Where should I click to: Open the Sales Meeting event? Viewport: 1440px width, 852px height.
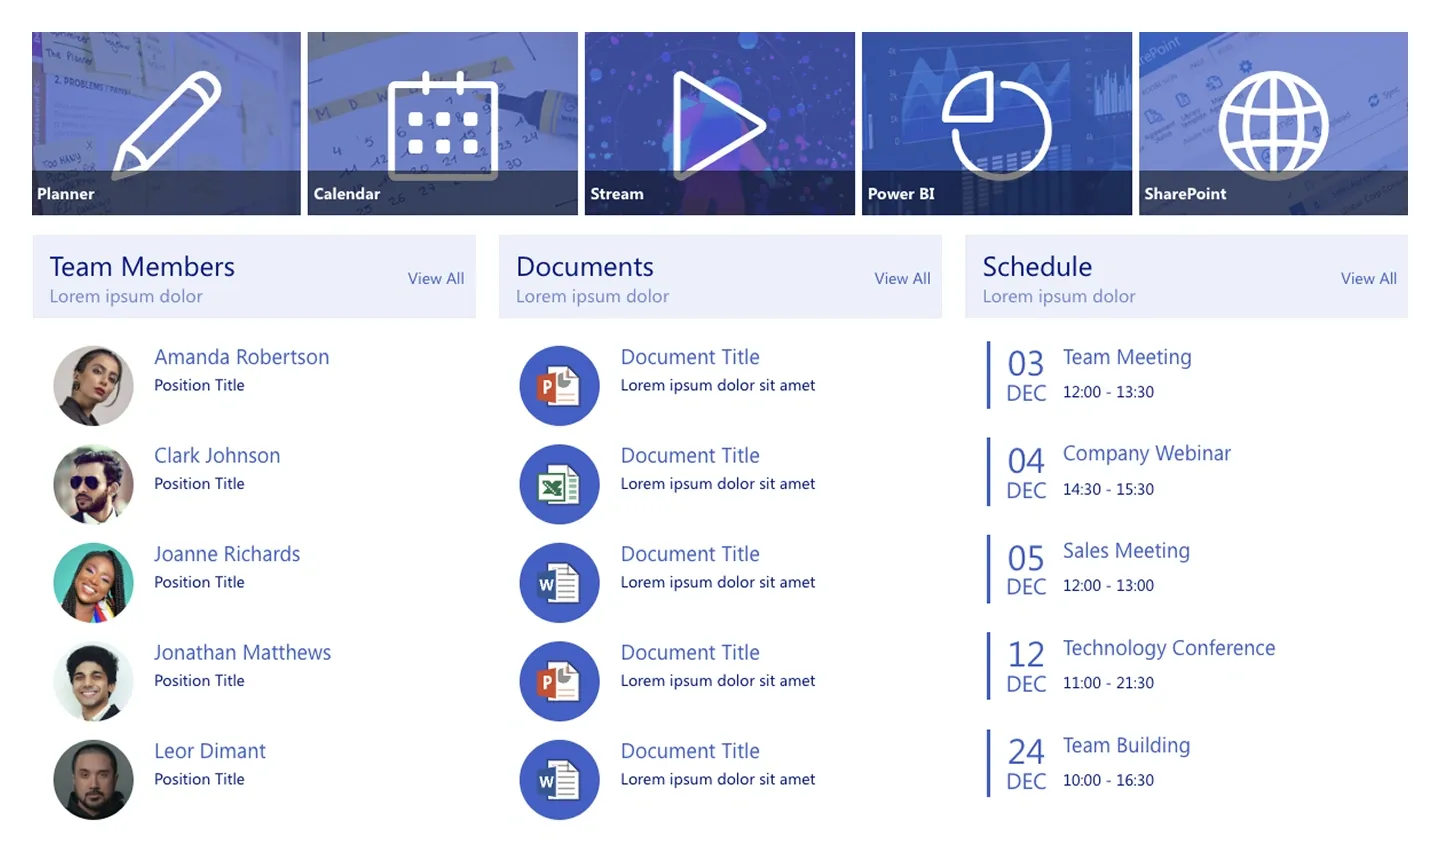[1126, 551]
